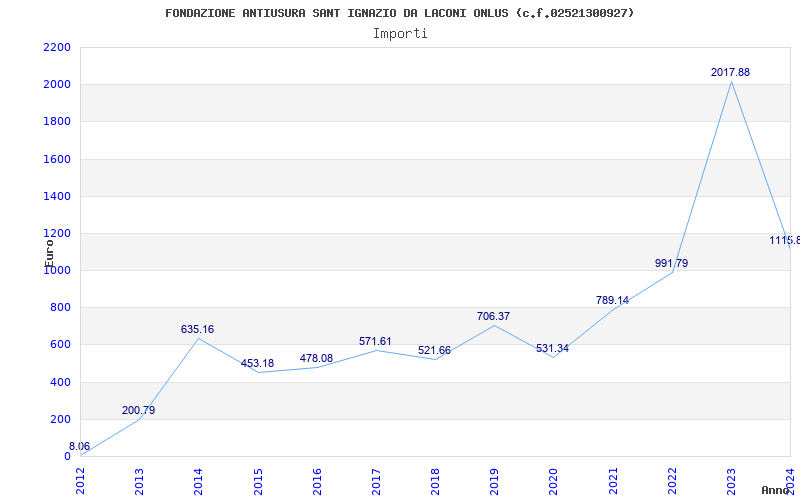
Task: Select the 2018 year tick label
Action: 434,480
